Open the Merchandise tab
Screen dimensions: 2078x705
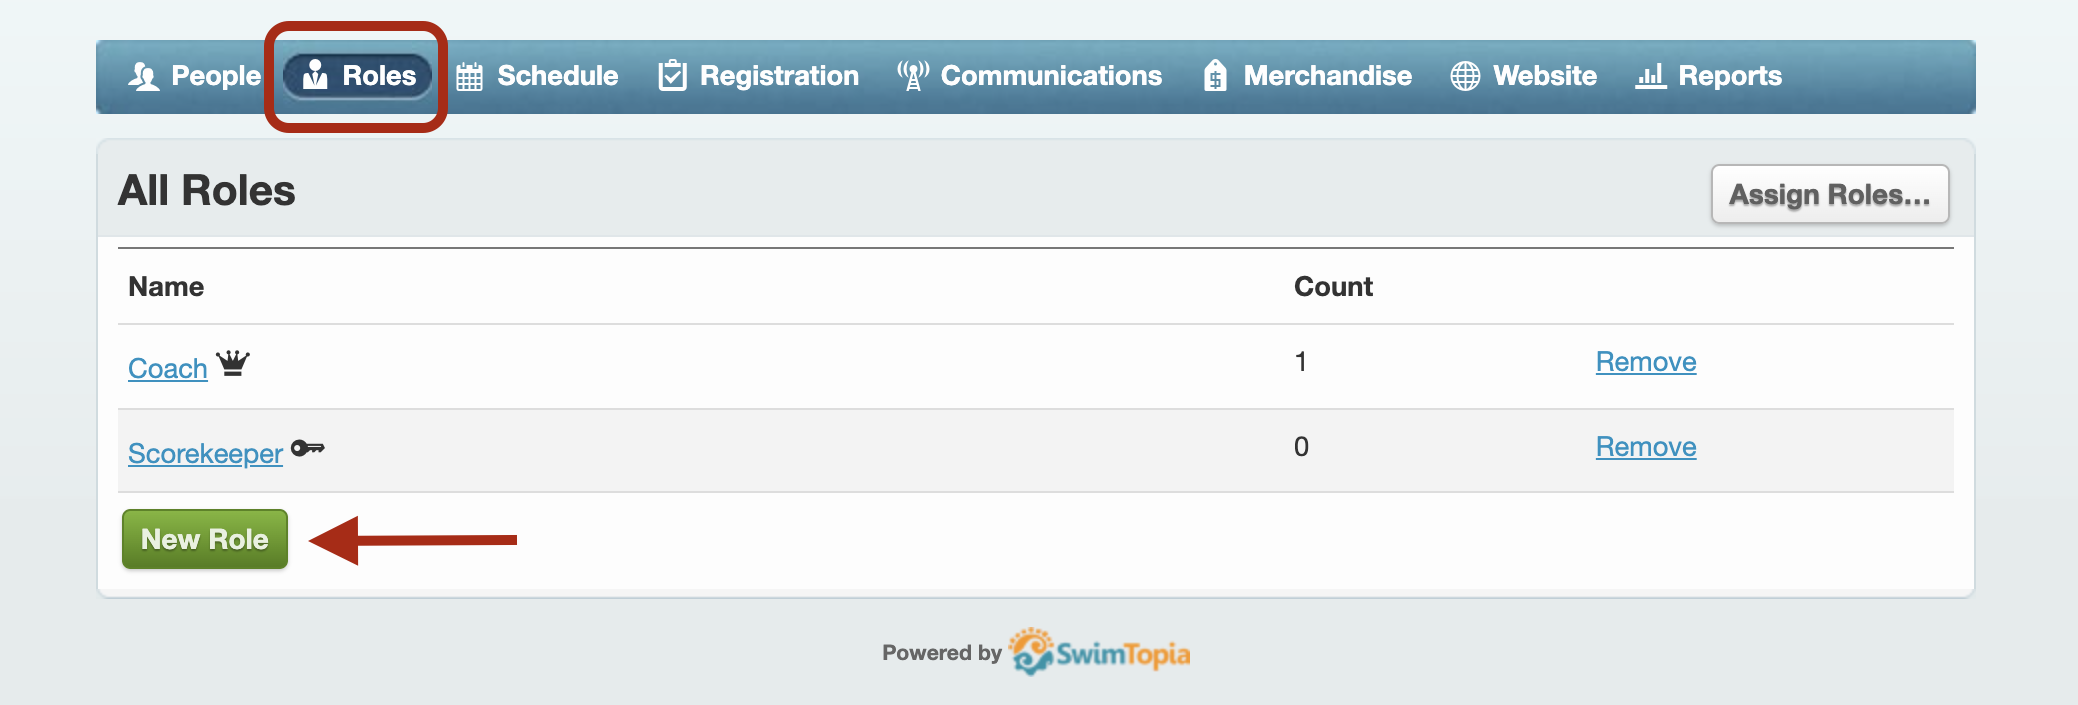click(x=1308, y=76)
